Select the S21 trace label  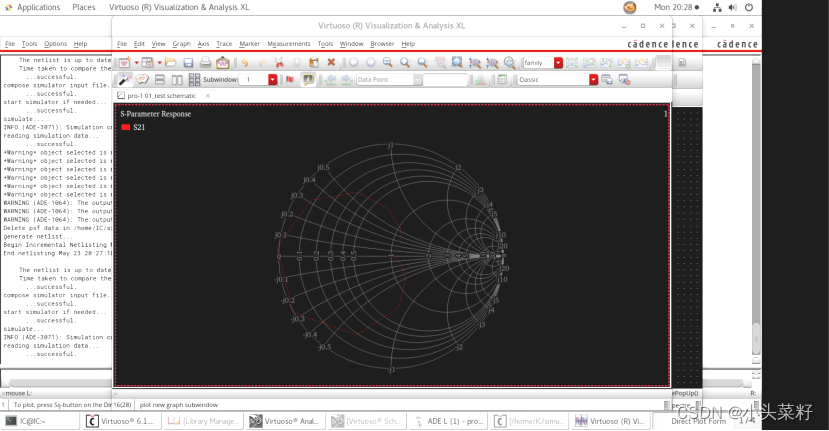[x=139, y=127]
